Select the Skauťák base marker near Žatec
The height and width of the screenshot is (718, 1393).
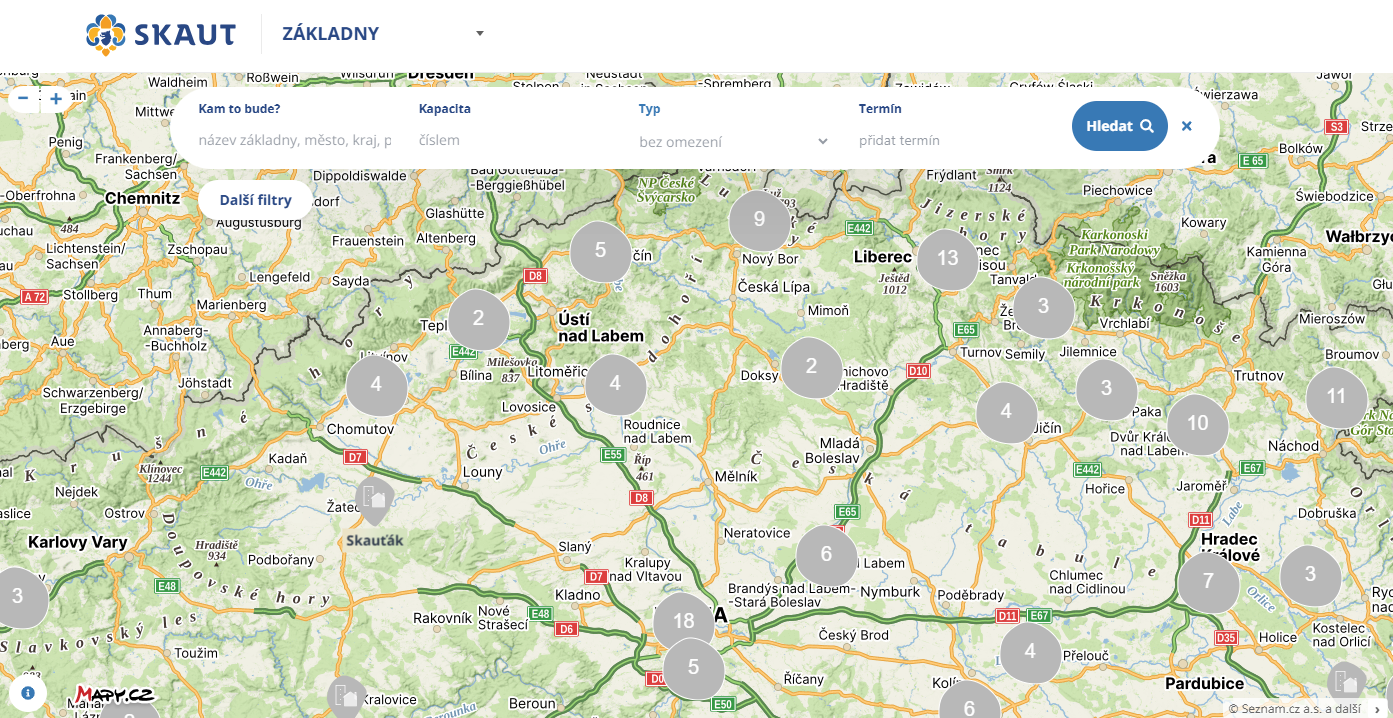click(x=374, y=500)
